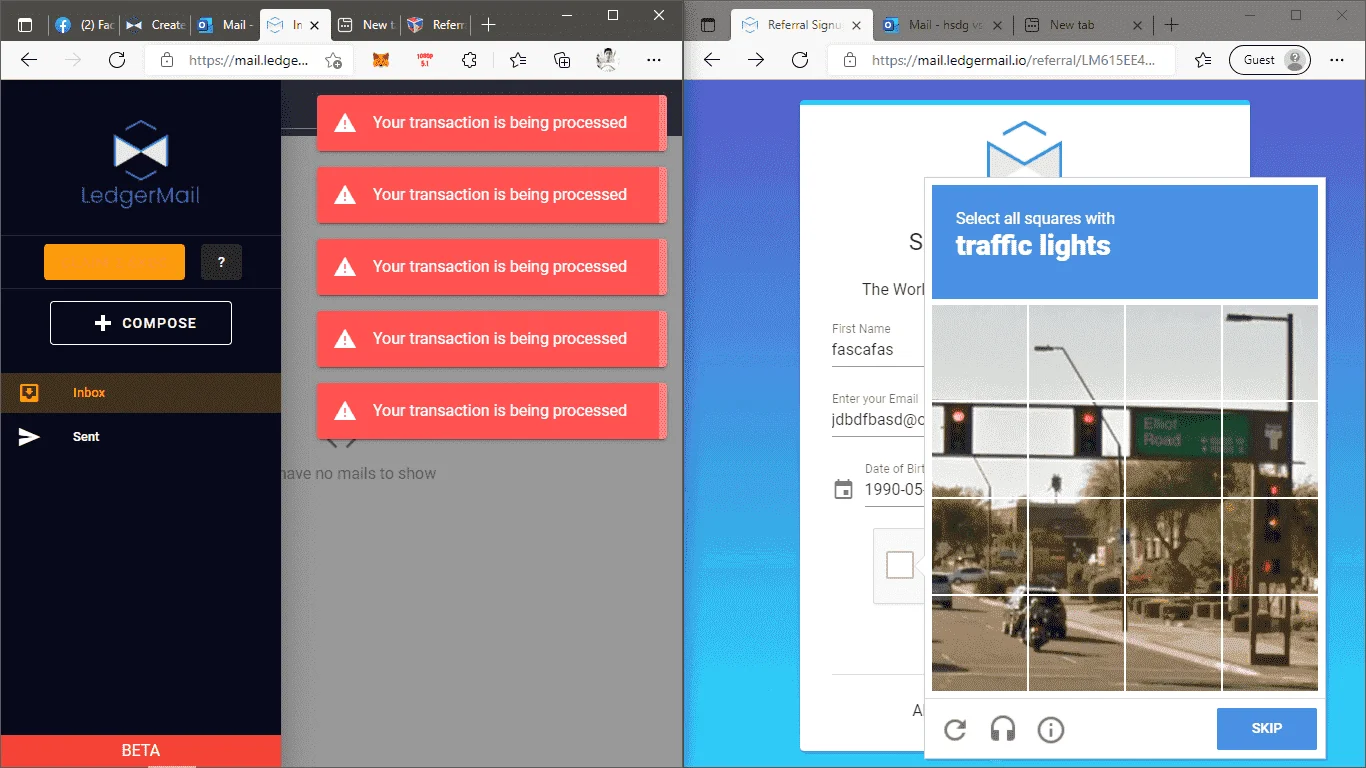Open tab actions menu in the right window
The image size is (1366, 768).
(708, 25)
